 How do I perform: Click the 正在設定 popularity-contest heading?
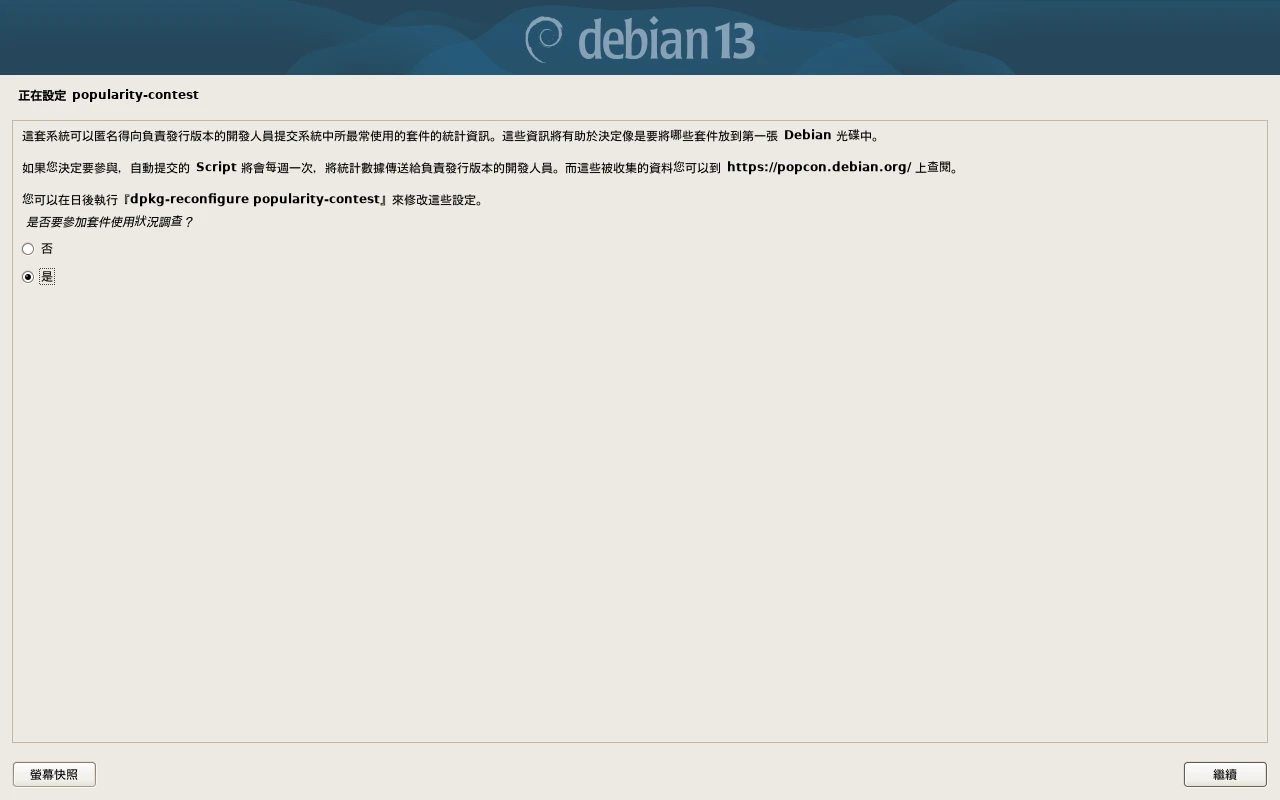point(108,95)
